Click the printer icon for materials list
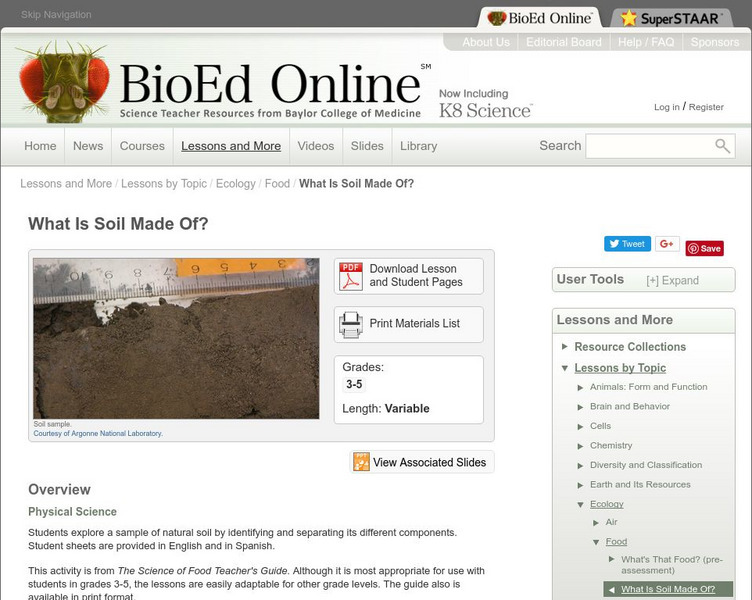752x600 pixels. (351, 325)
